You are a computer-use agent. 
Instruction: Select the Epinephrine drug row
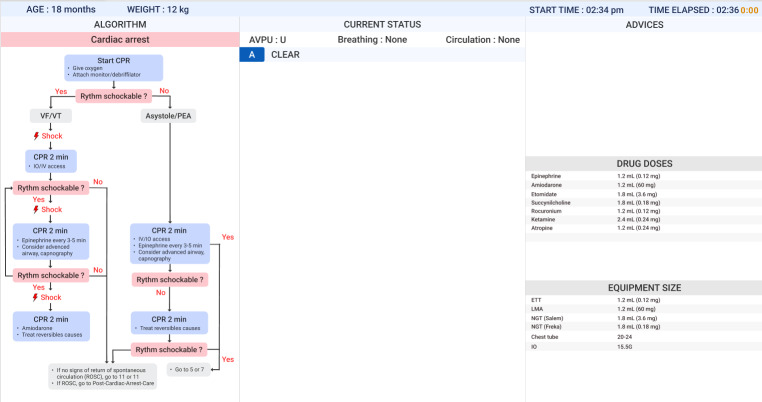[x=644, y=176]
